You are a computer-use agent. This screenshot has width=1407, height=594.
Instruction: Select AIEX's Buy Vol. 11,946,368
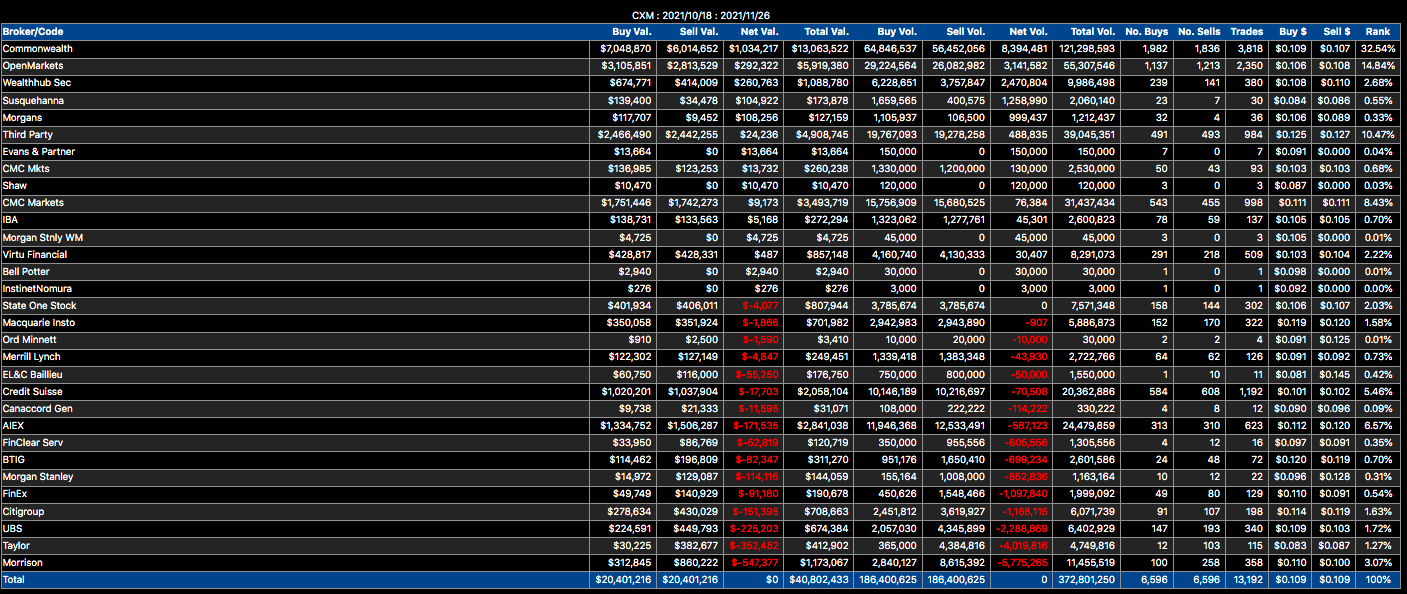892,426
